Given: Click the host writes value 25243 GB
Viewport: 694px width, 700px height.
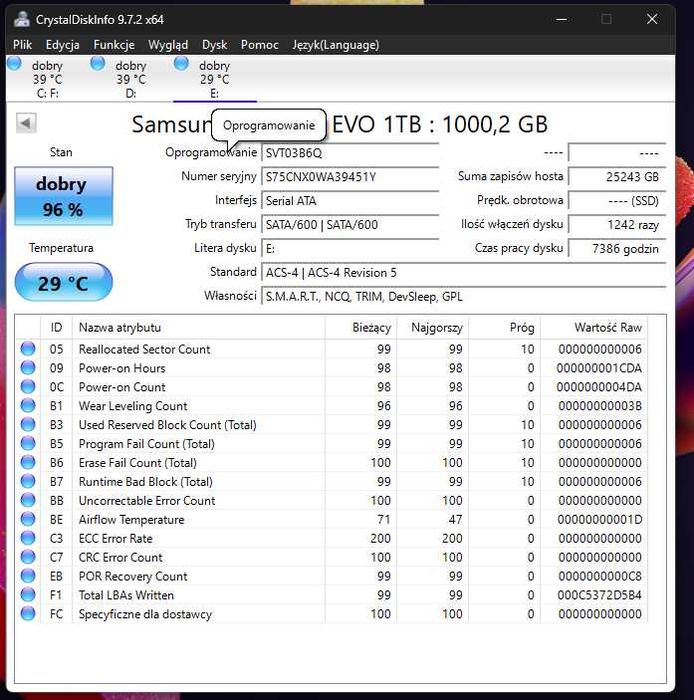Looking at the screenshot, I should [617, 177].
